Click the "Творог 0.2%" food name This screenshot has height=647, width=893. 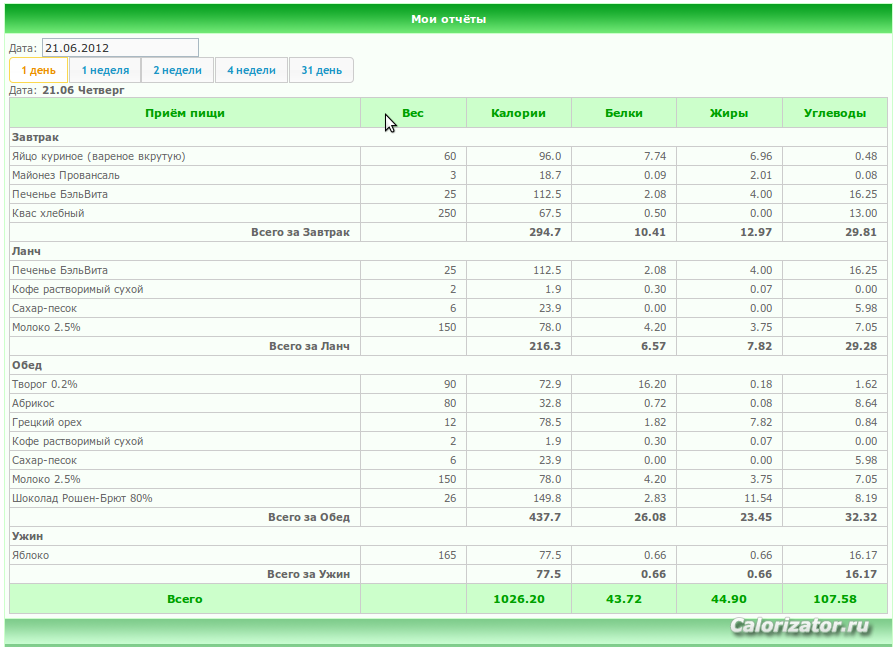coord(45,384)
